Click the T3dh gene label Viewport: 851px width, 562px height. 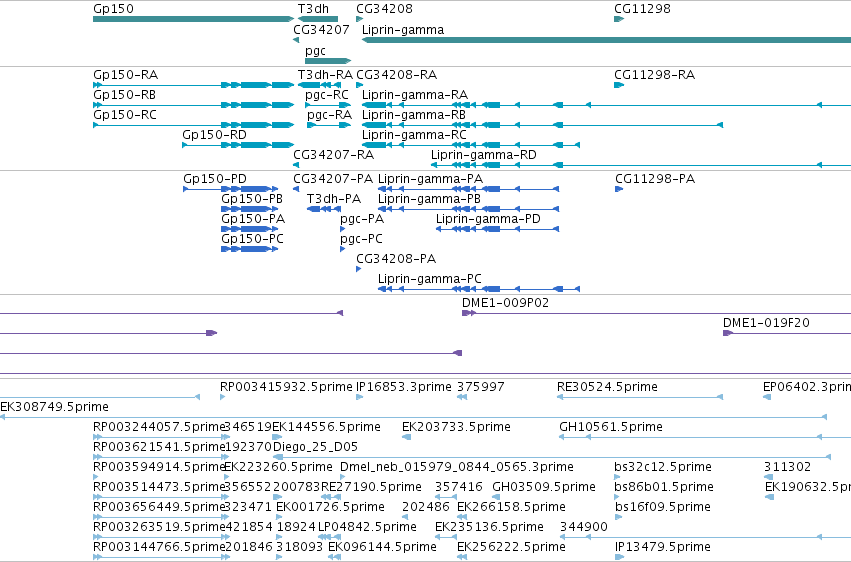click(x=314, y=9)
